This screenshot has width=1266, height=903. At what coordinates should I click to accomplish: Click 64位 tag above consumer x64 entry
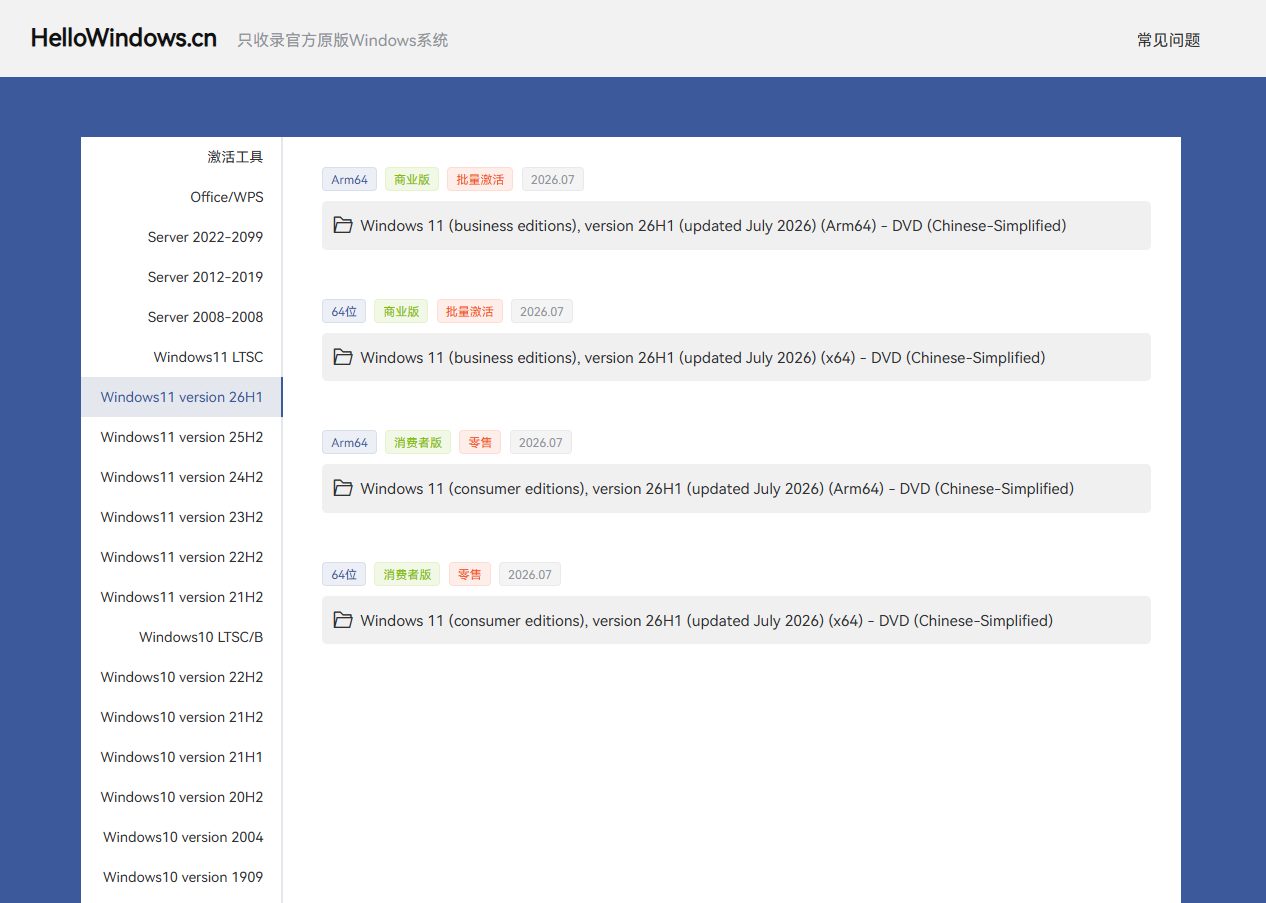(x=344, y=574)
